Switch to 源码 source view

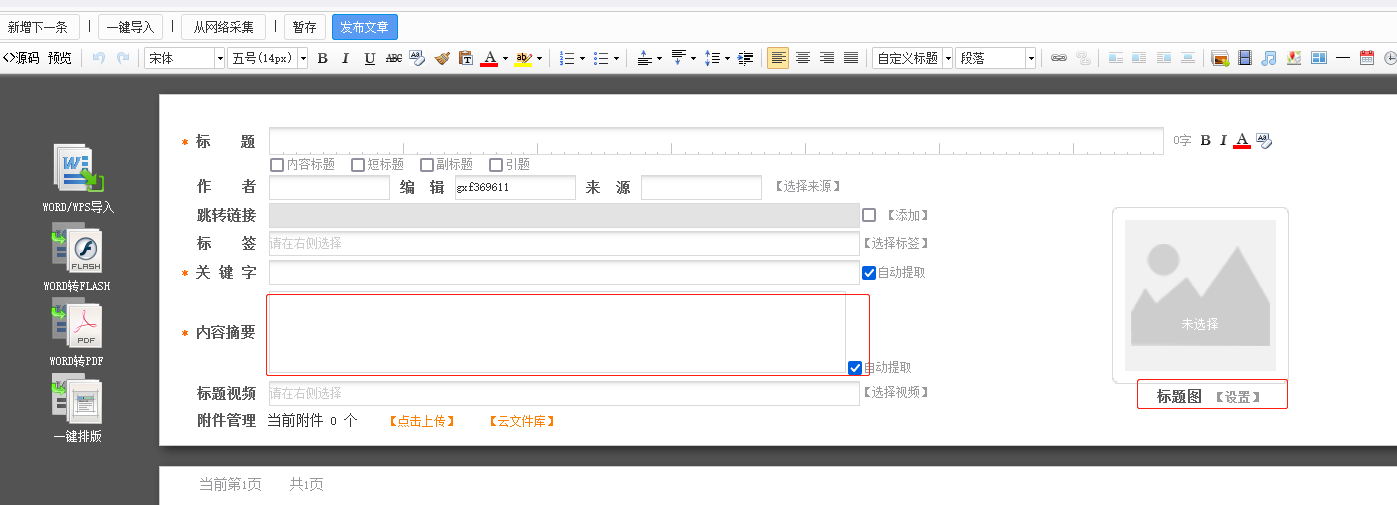(x=22, y=59)
